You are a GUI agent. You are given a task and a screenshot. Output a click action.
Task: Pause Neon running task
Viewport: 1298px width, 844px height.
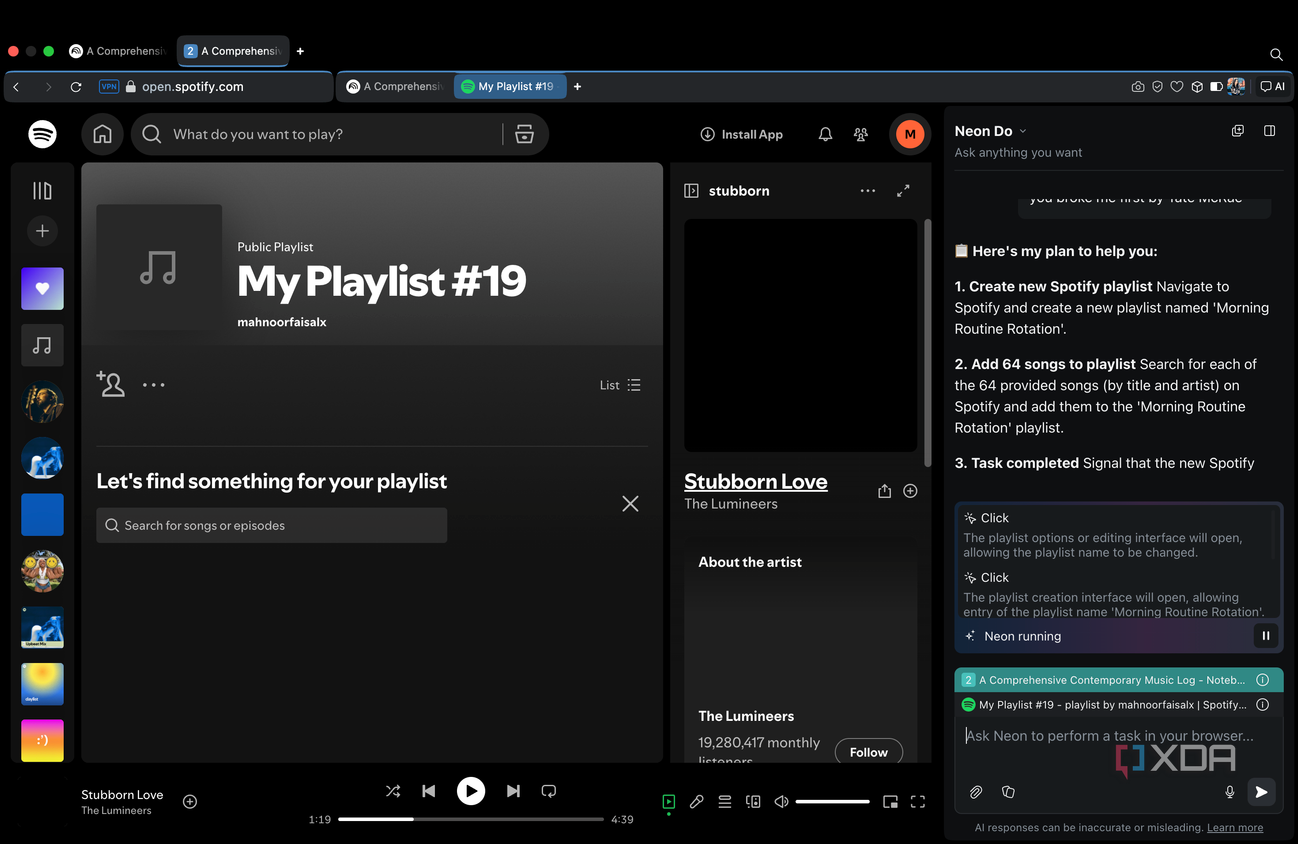tap(1266, 635)
